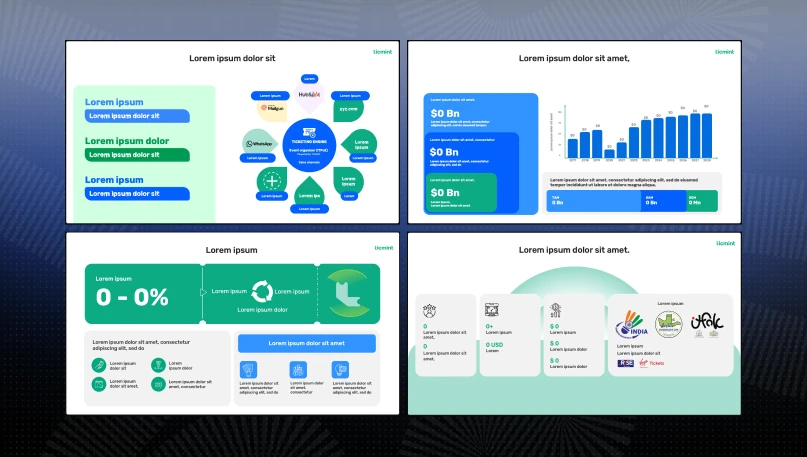The height and width of the screenshot is (457, 807).
Task: Select the bottom-right logos slide thumbnail
Action: point(574,324)
